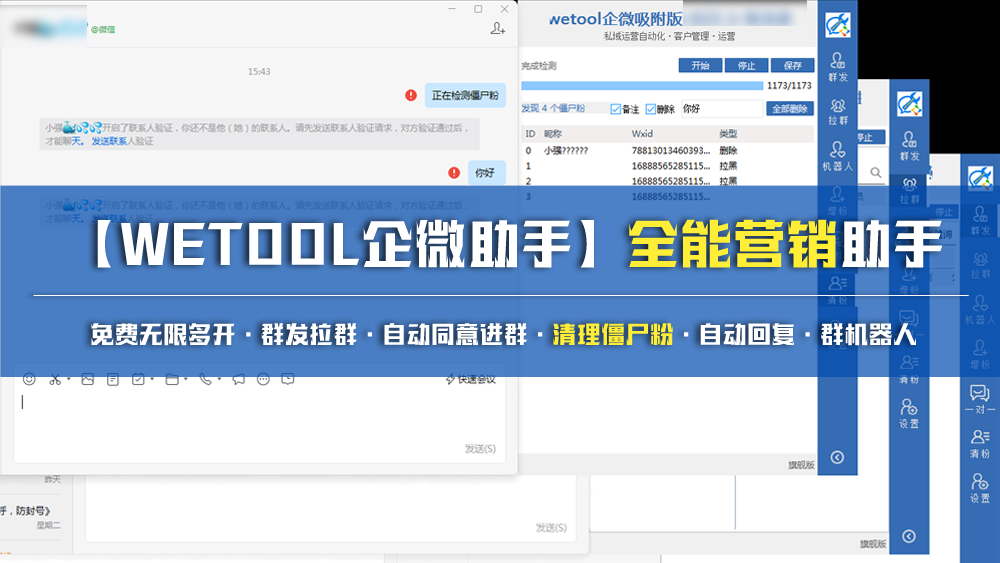The image size is (1000, 563).
Task: Open 拉群 in first wetool sidebar
Action: [837, 111]
